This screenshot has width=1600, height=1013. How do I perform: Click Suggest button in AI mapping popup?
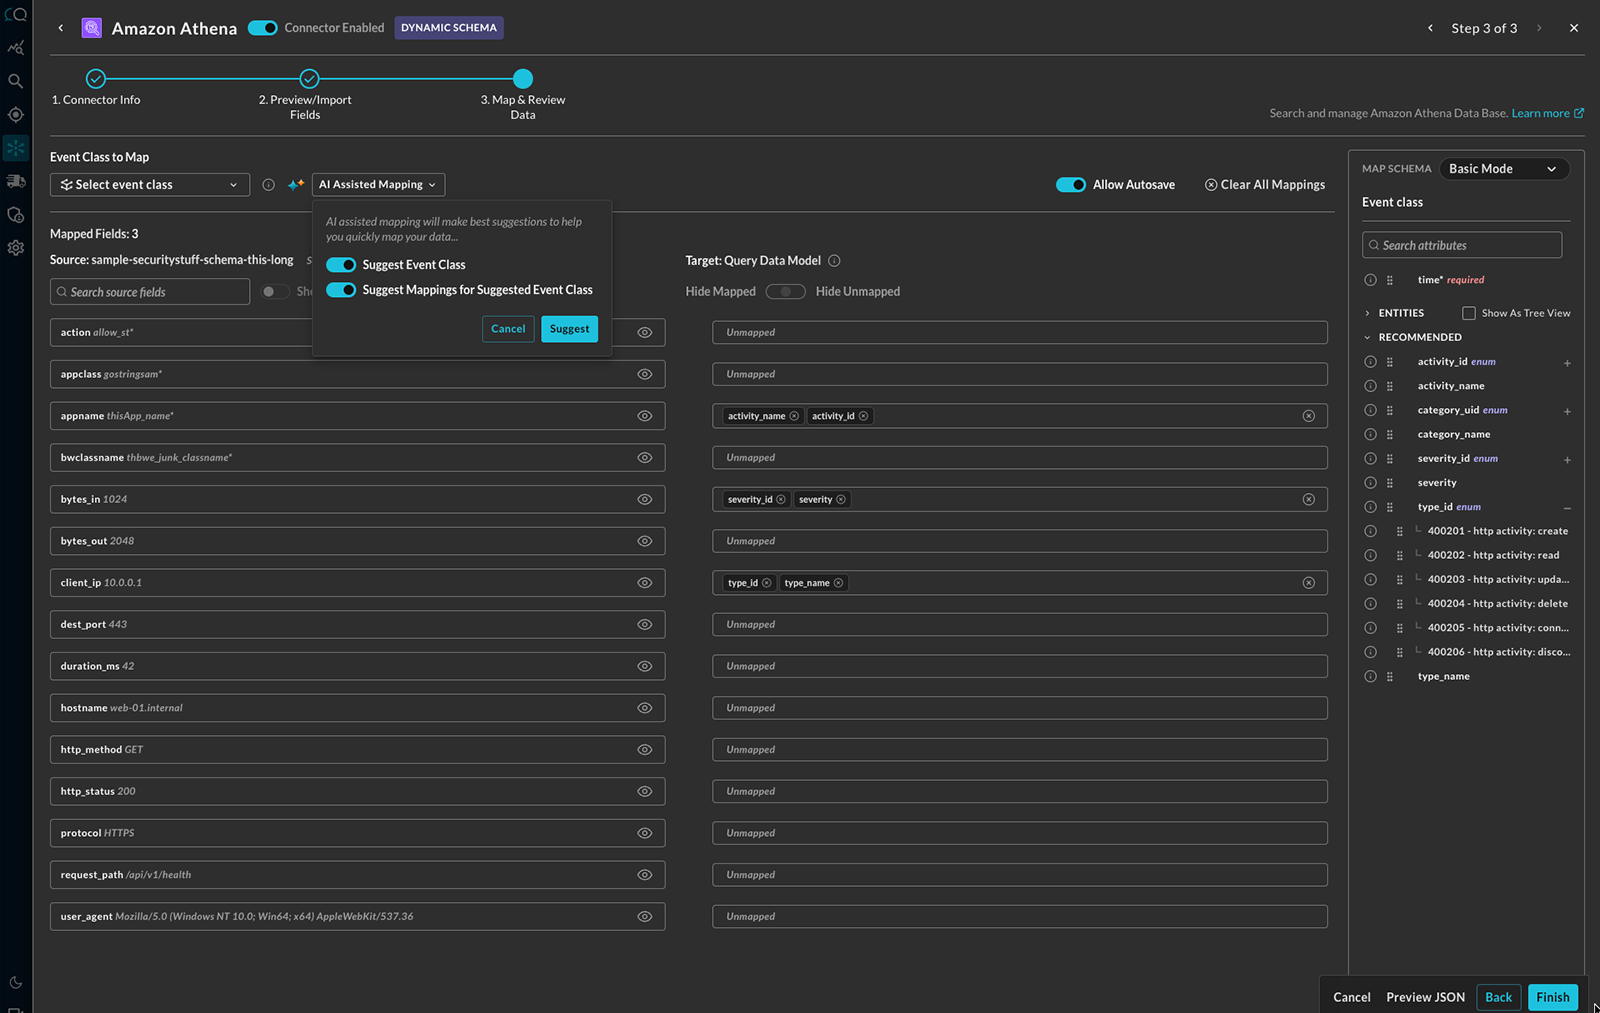(x=569, y=329)
